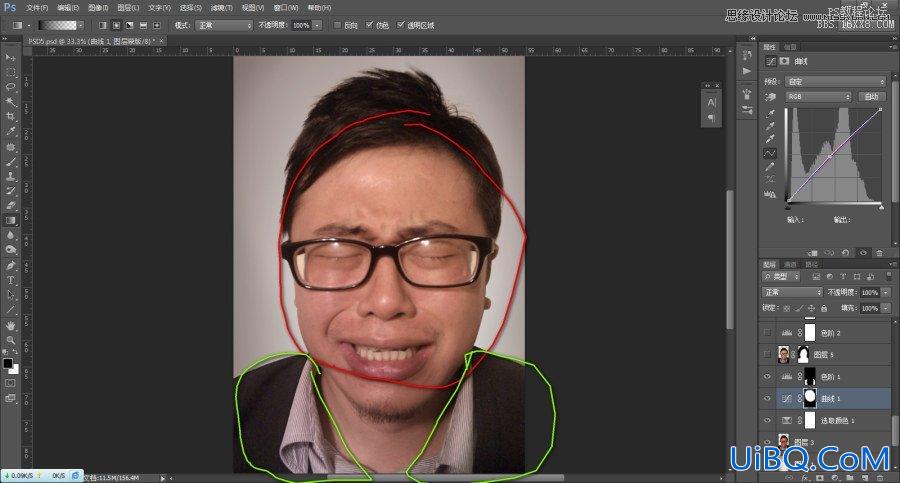The height and width of the screenshot is (483, 900).
Task: Select the Pen tool
Action: pyautogui.click(x=10, y=265)
